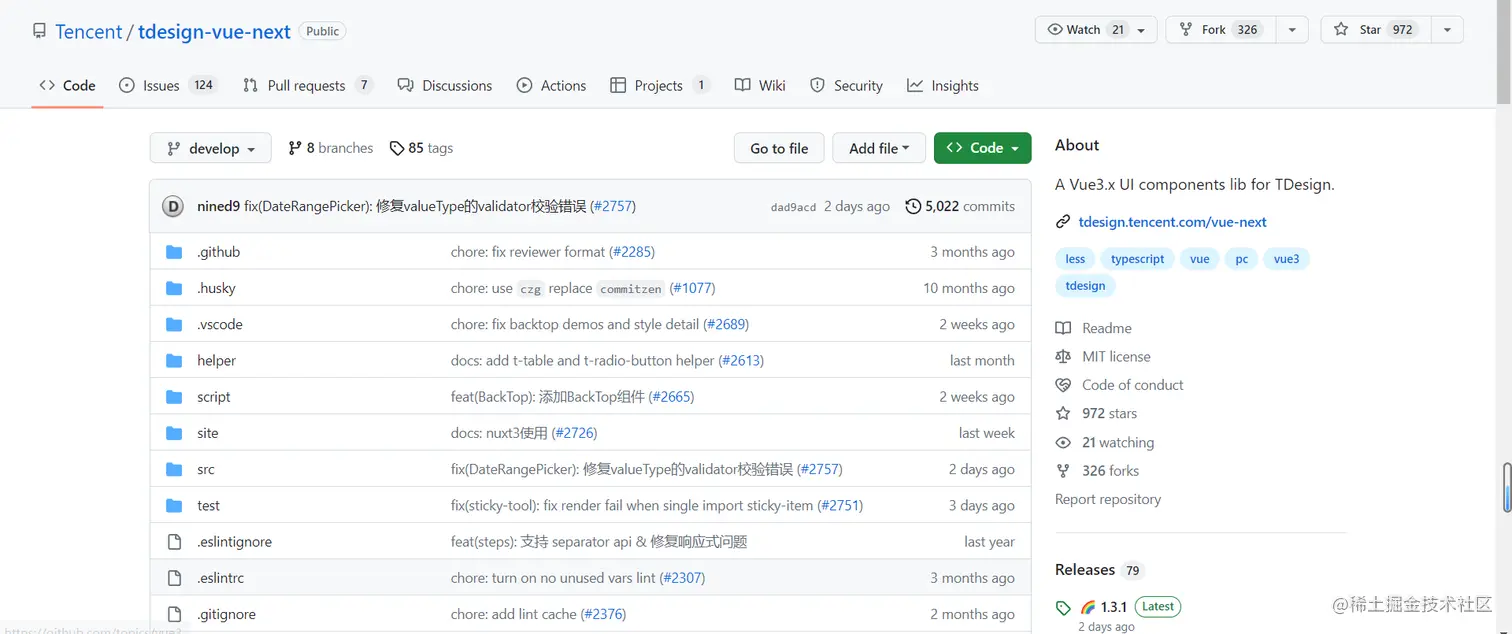Open the Actions tab
Viewport: 1512px width, 634px height.
pyautogui.click(x=551, y=86)
